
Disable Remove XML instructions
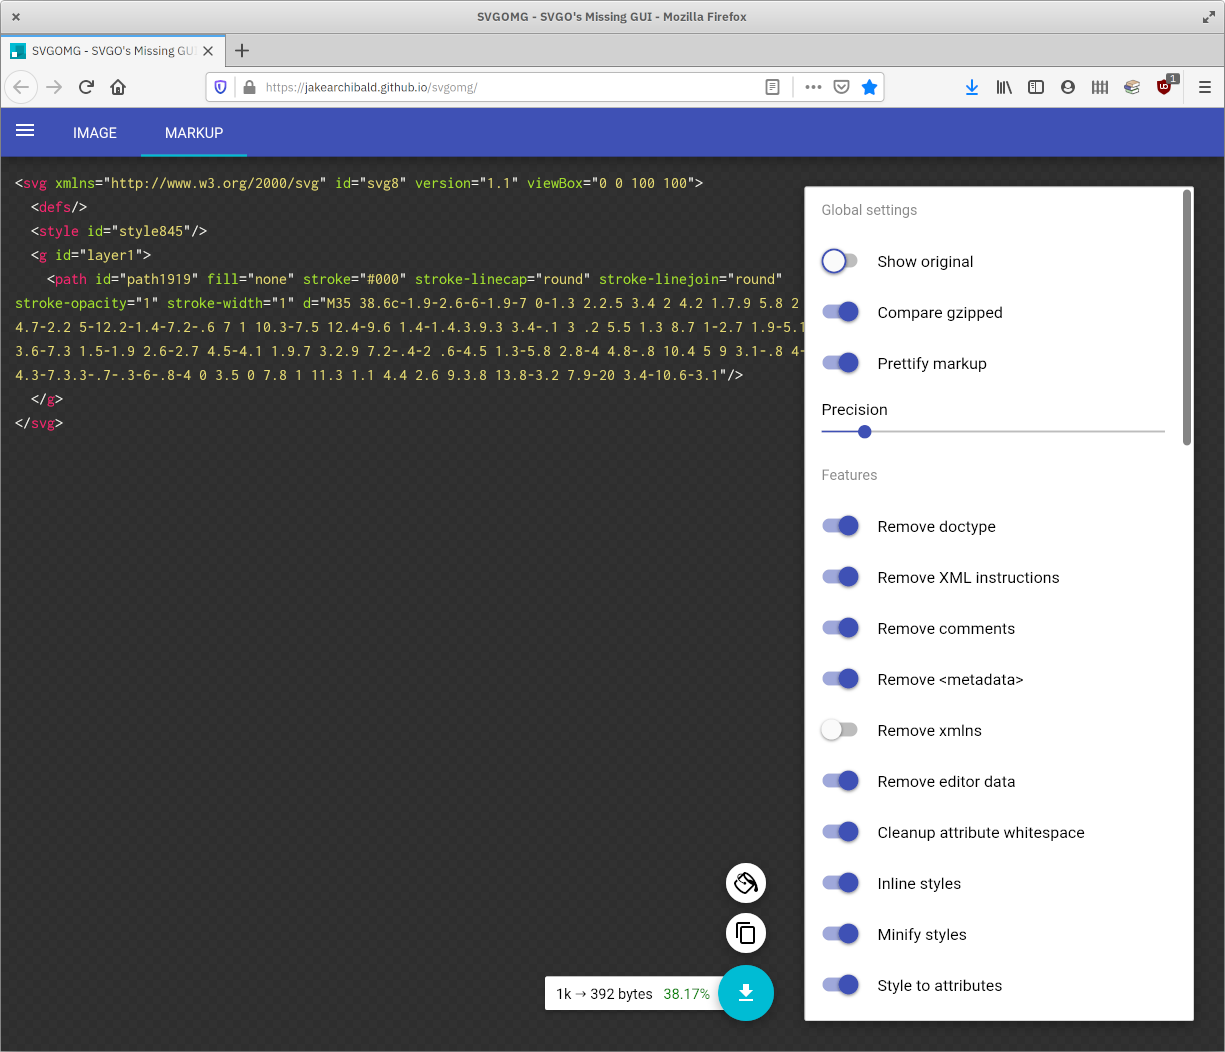point(840,577)
